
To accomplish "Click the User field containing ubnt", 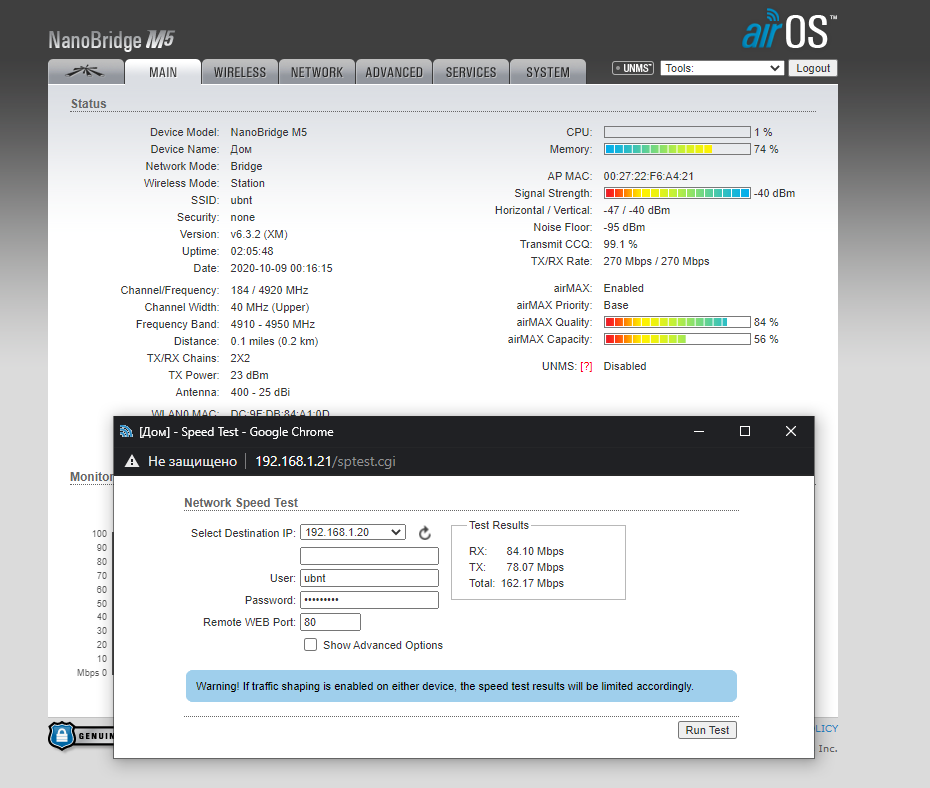I will (x=370, y=578).
